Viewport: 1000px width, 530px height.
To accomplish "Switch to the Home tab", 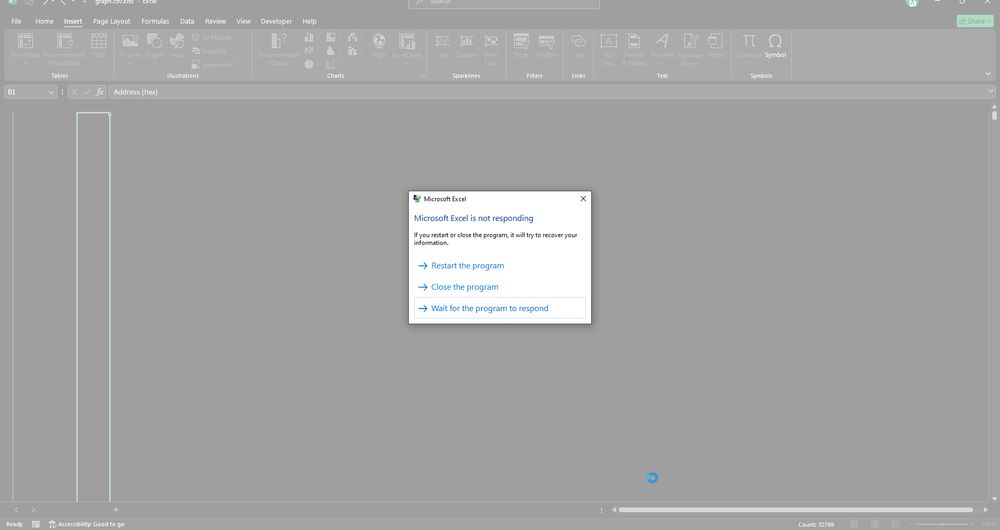I will (x=44, y=21).
